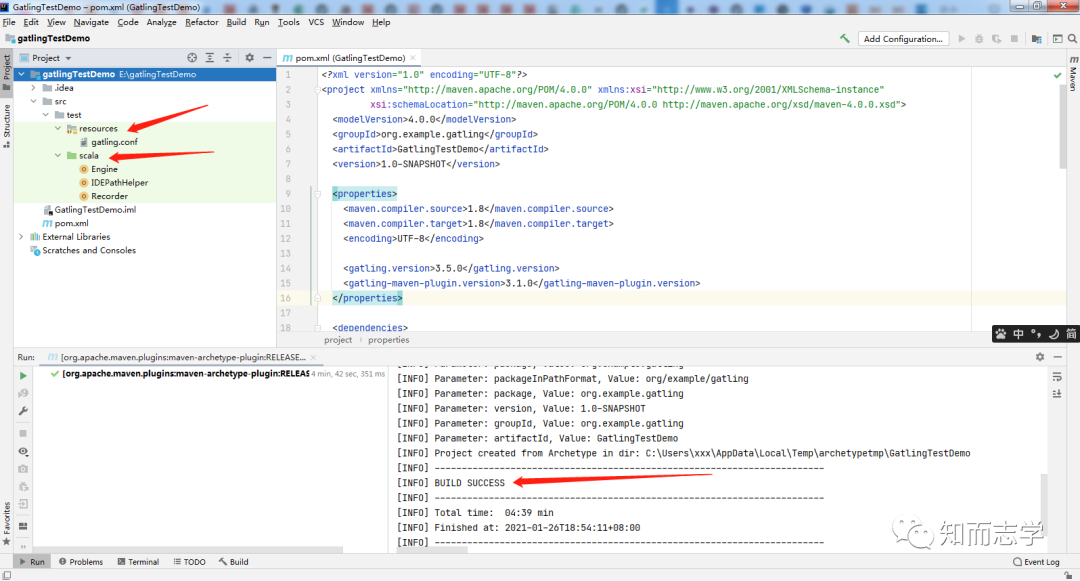
Task: Click the Expand All icon in Project panel
Action: tap(209, 58)
